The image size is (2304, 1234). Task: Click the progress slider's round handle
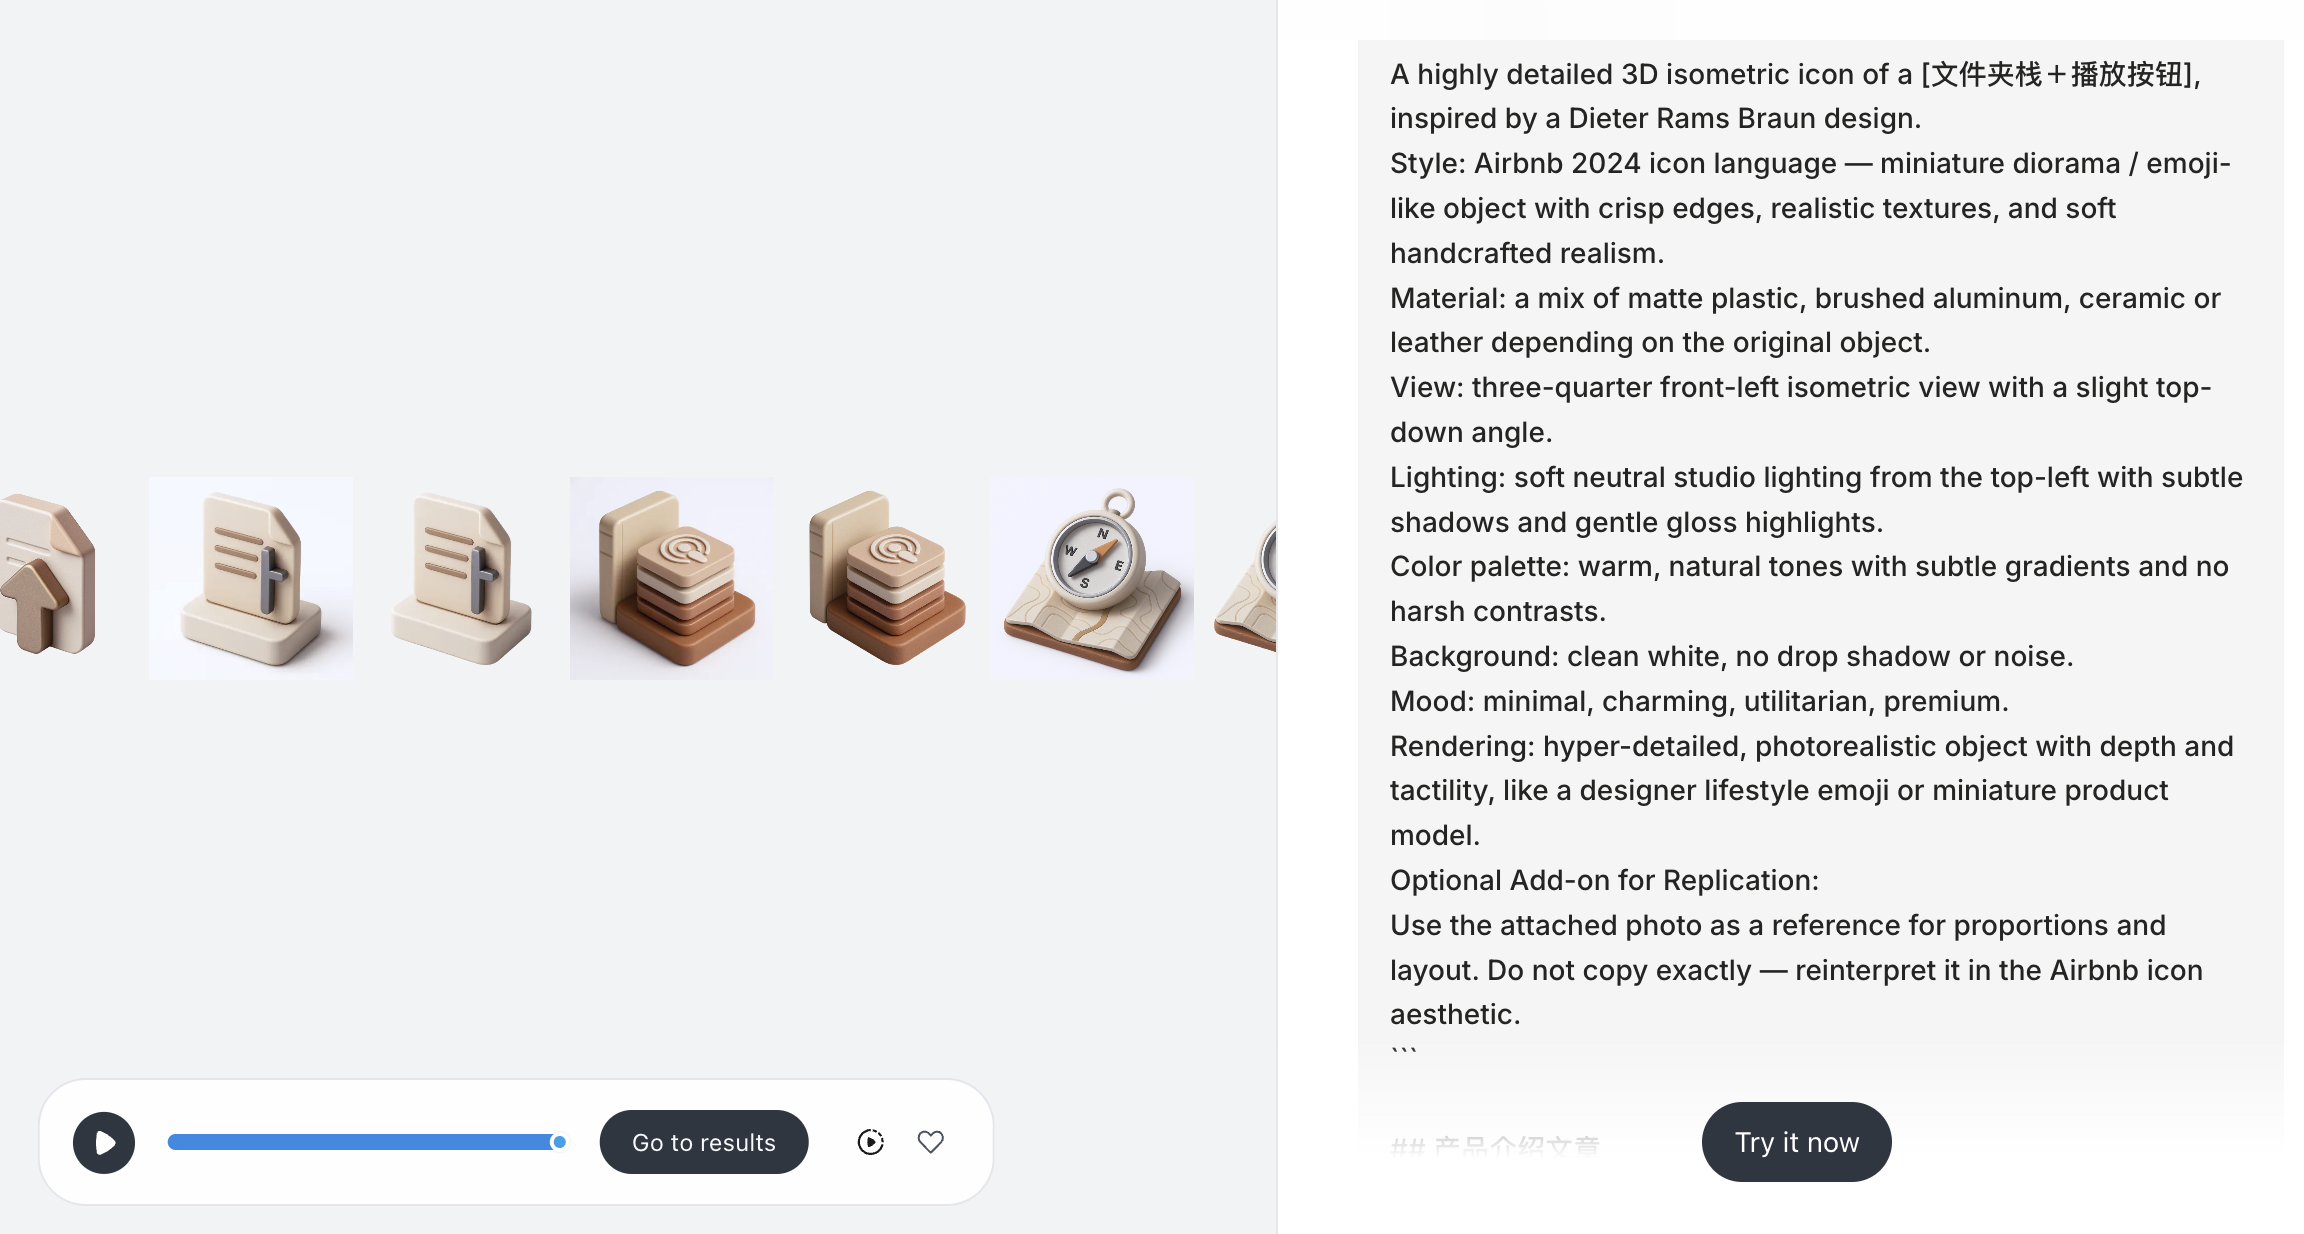coord(559,1142)
